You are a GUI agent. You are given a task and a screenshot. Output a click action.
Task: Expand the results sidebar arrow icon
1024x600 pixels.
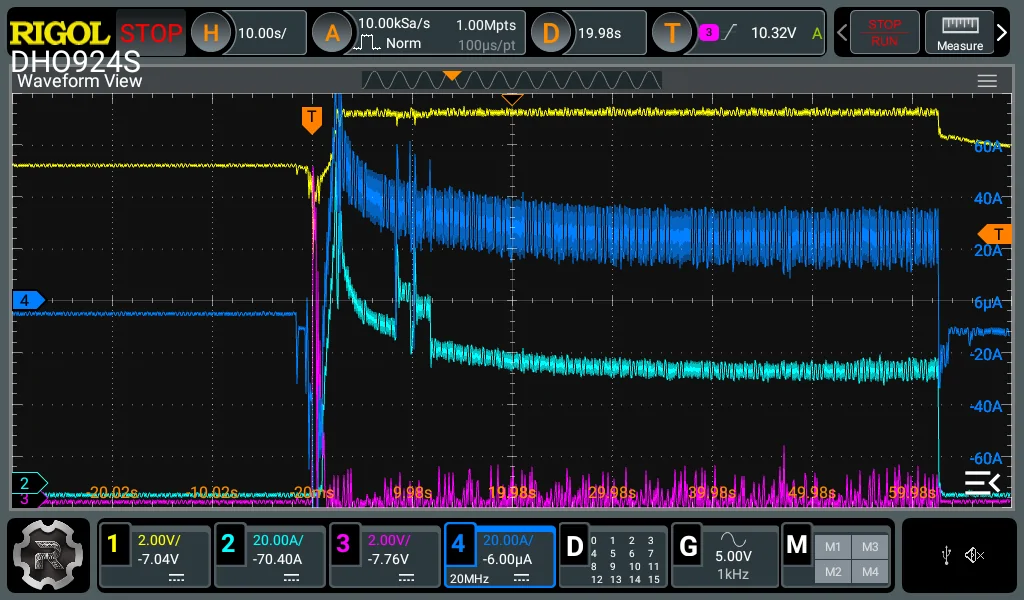click(x=982, y=482)
